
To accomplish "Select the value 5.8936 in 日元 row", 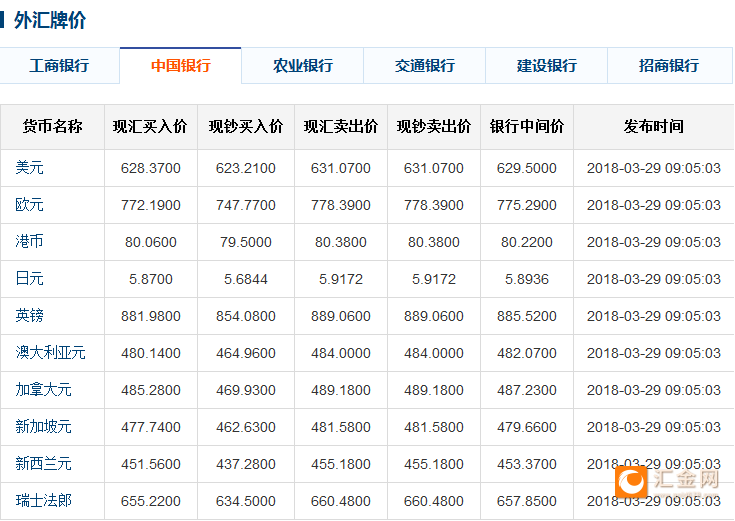I will point(527,279).
